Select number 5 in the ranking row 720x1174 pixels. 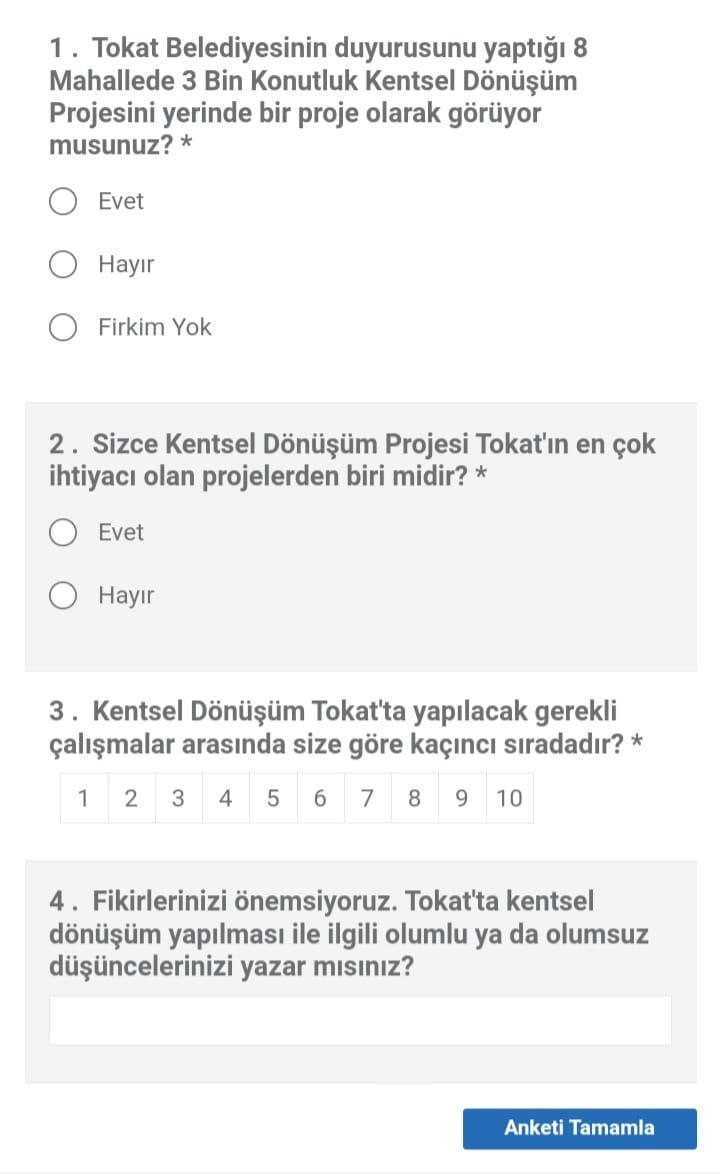tap(273, 798)
